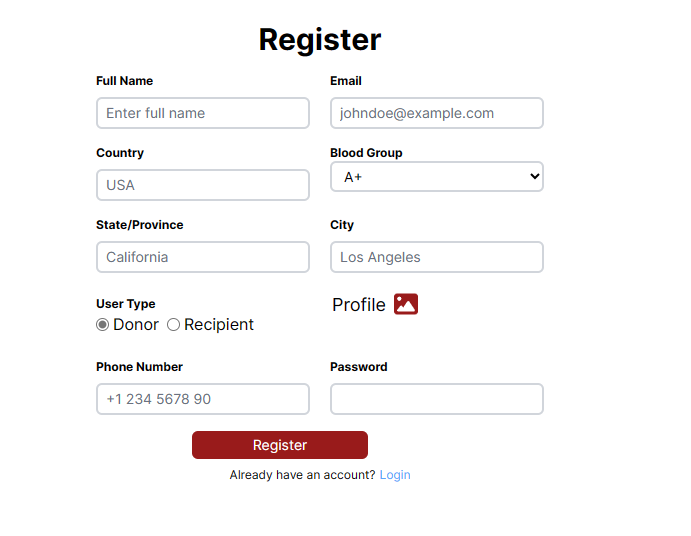Select the Donor radio button
The width and height of the screenshot is (691, 536).
click(x=102, y=325)
